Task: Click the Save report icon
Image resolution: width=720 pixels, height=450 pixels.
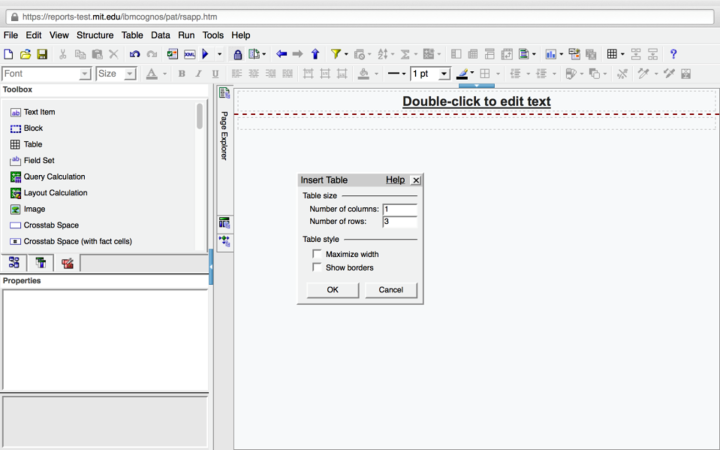Action: pos(42,54)
